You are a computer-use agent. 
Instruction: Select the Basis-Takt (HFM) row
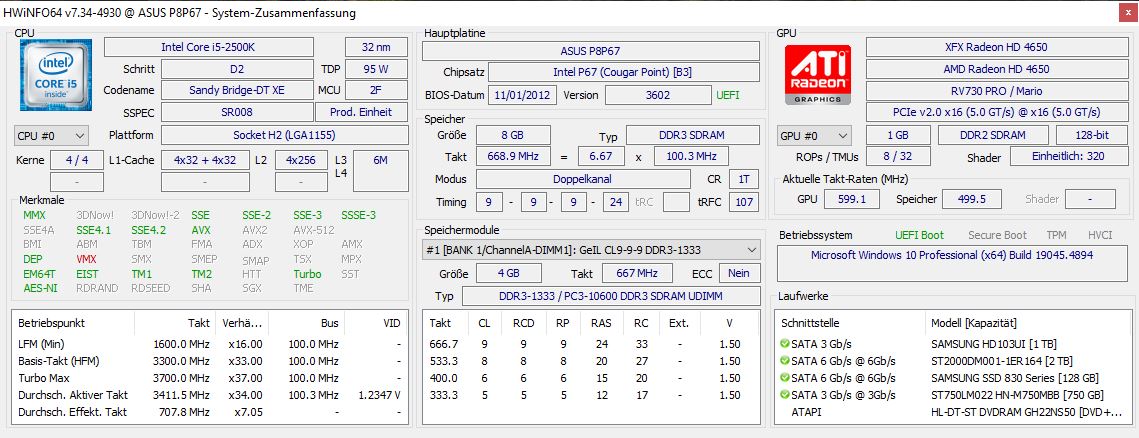pos(210,361)
